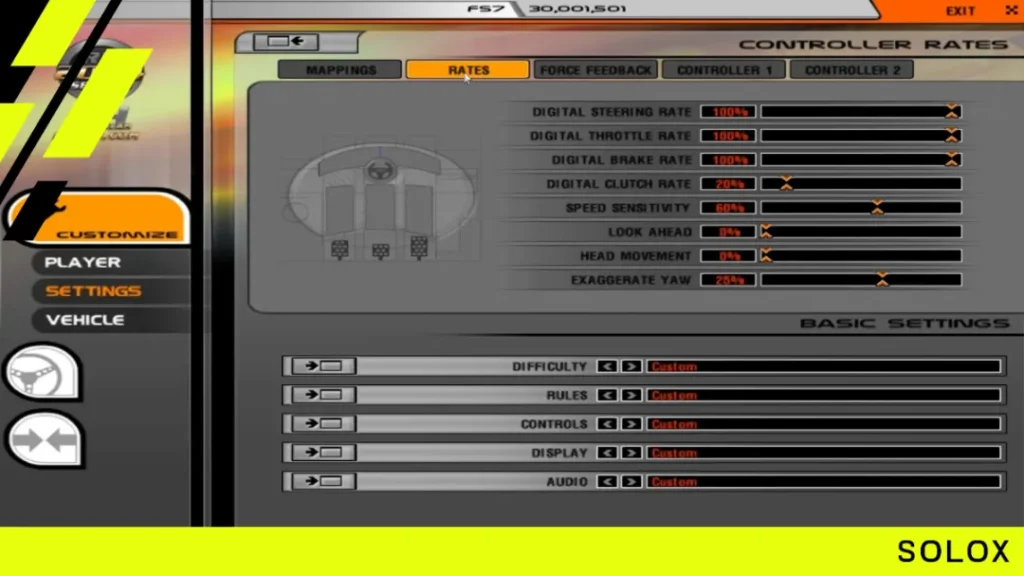Click the Rules next arrow
The width and height of the screenshot is (1024, 576).
(632, 395)
